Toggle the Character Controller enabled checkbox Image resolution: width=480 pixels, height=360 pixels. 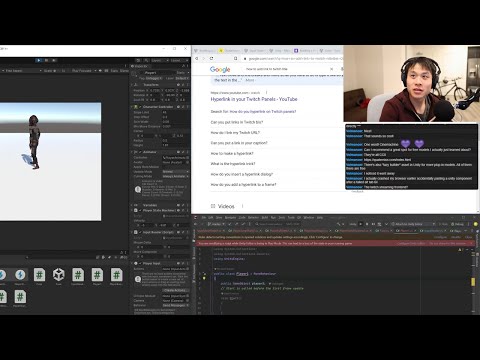pos(140,107)
